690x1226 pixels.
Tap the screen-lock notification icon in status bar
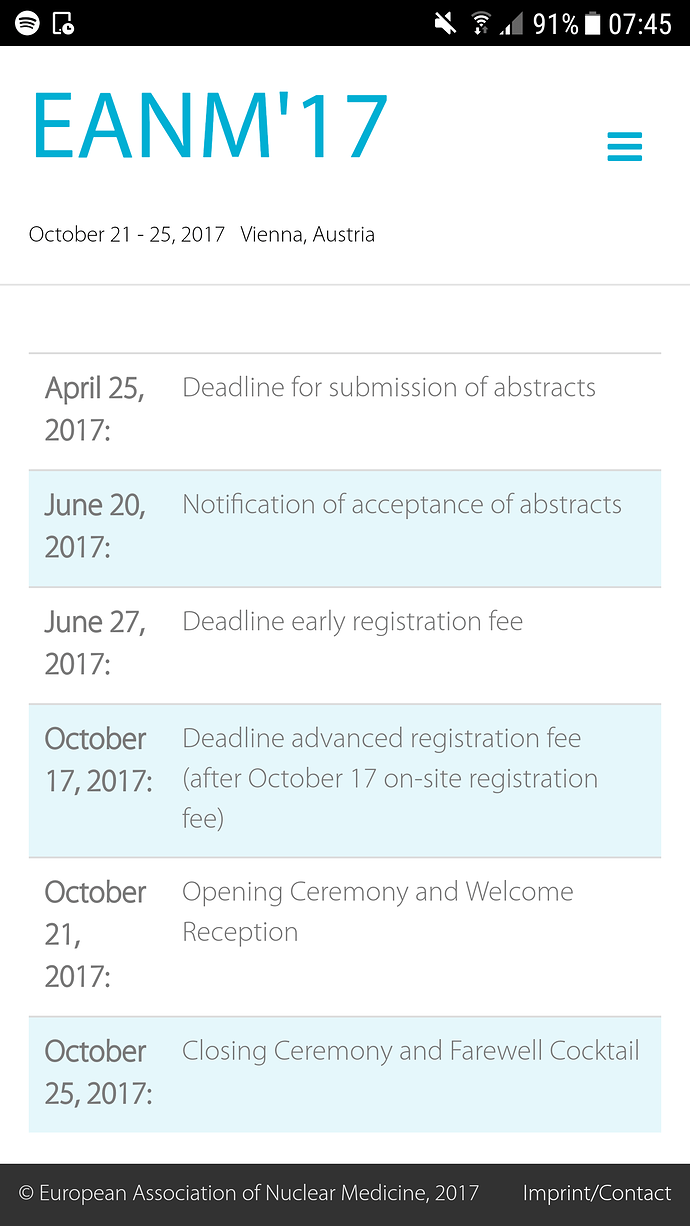click(x=62, y=23)
